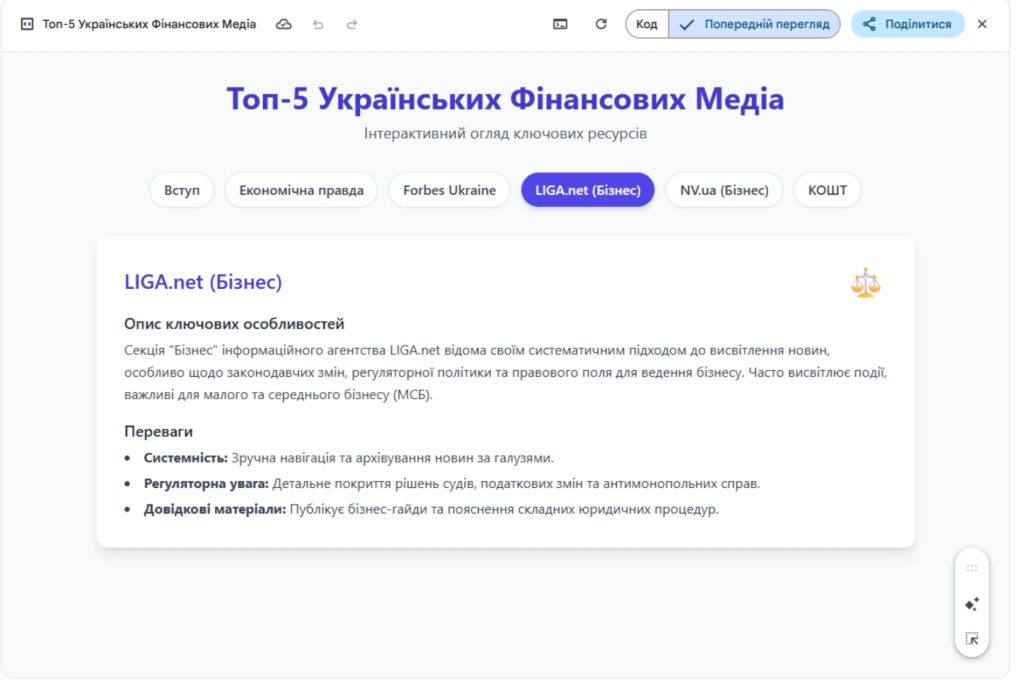1024x681 pixels.
Task: Click the scales icon on LIGA.net card
Action: [865, 283]
